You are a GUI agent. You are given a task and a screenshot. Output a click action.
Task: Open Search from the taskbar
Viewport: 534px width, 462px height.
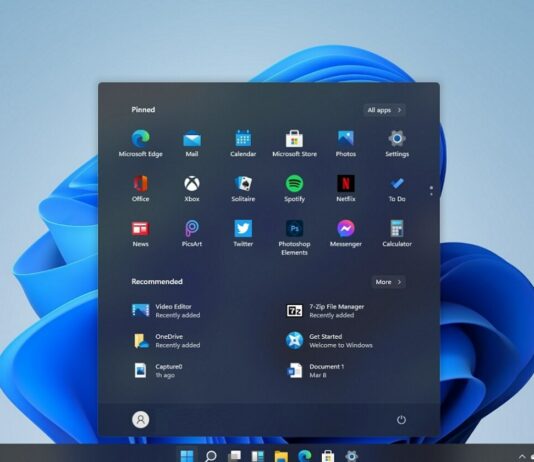[210, 456]
